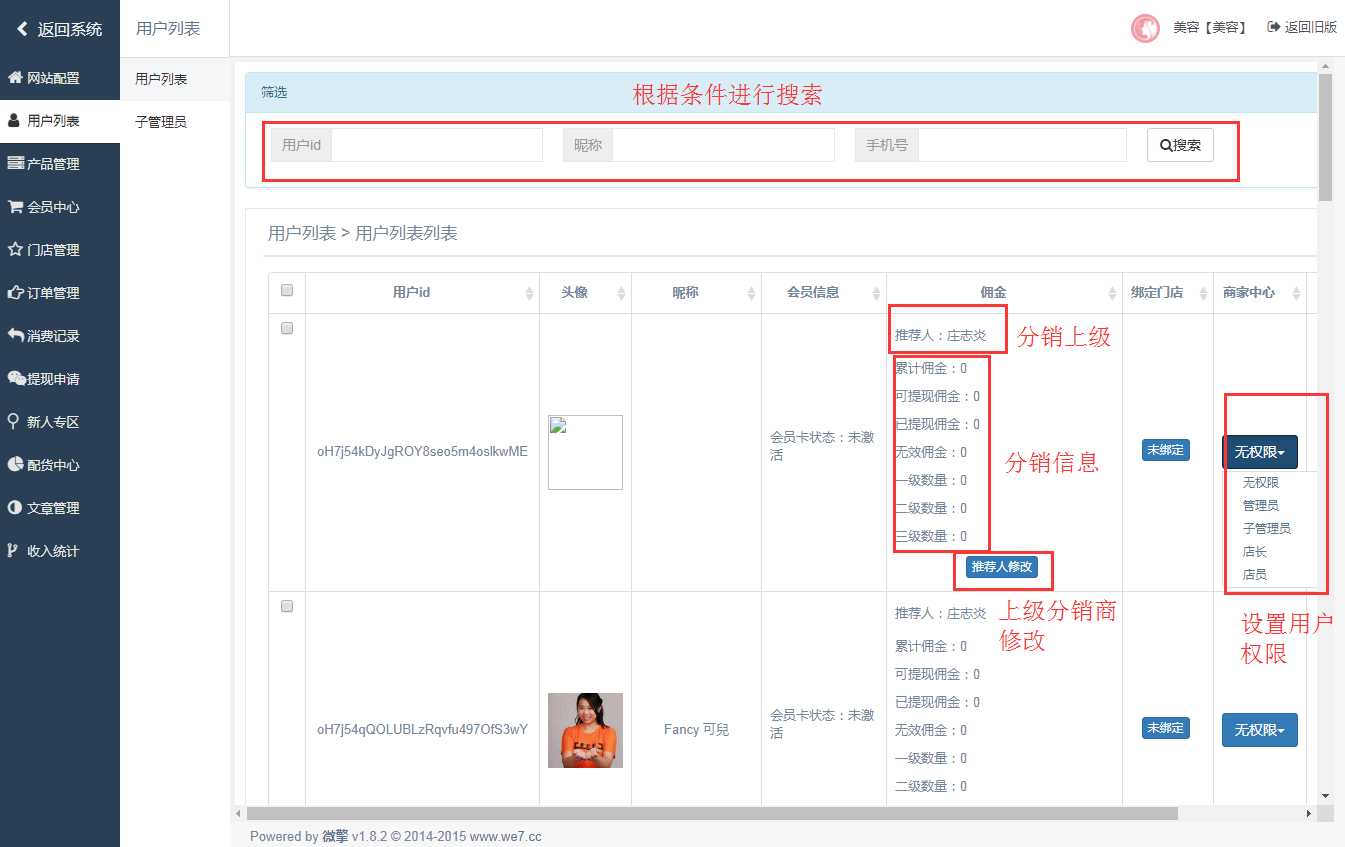Click the 微擎 link in the footer
Viewport: 1345px width, 847px height.
[x=335, y=836]
